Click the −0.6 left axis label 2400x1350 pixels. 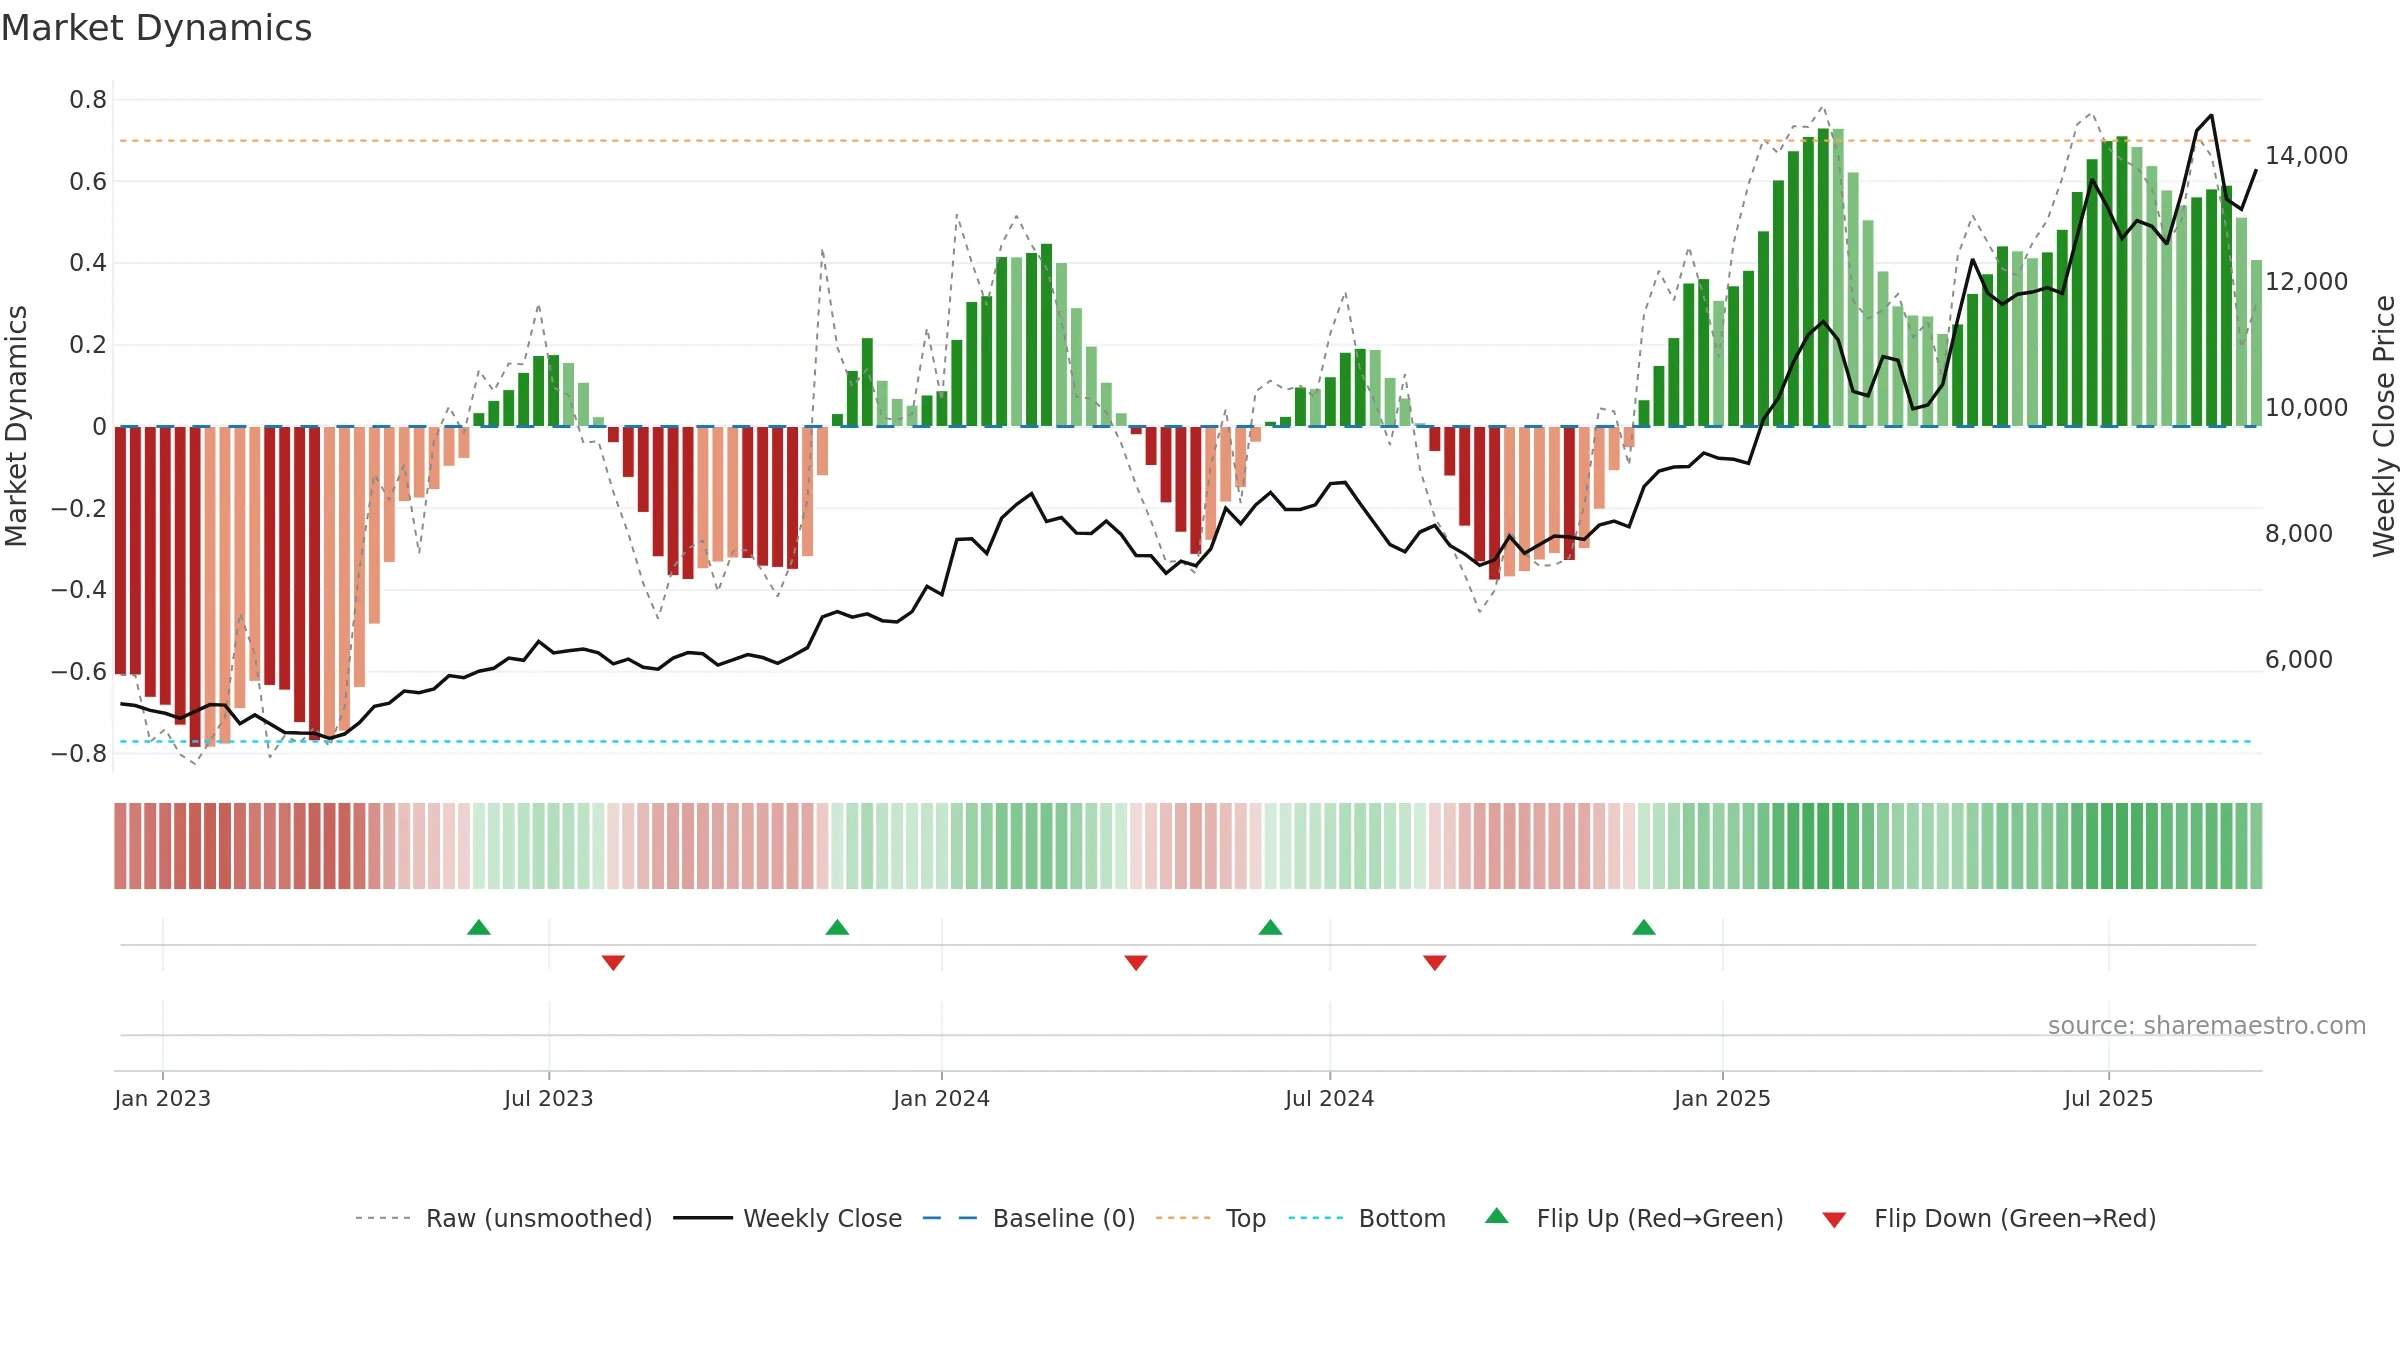tap(79, 672)
